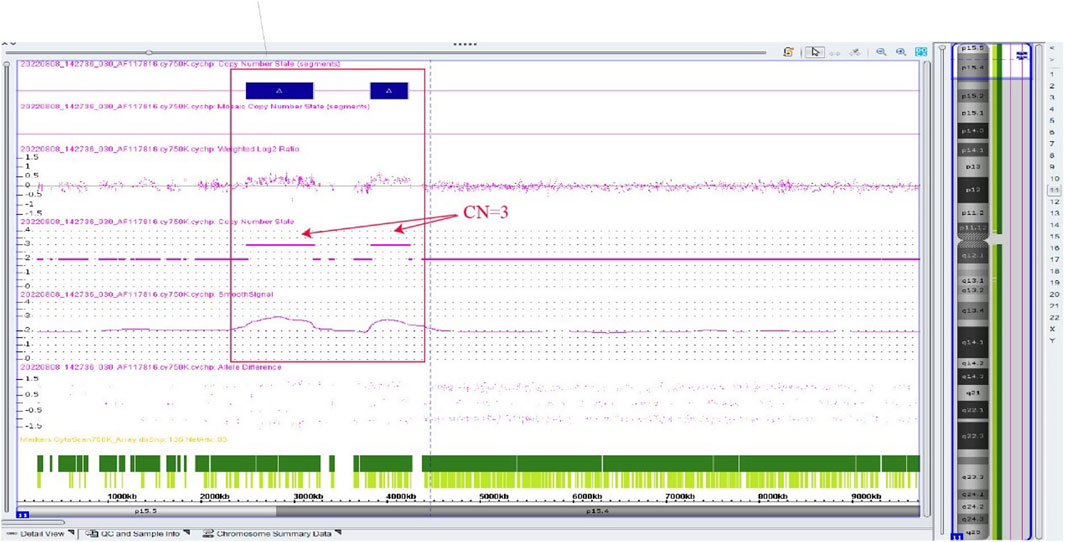1065x542 pixels.
Task: Click the next chromosome '>' arrow
Action: (x=1051, y=60)
